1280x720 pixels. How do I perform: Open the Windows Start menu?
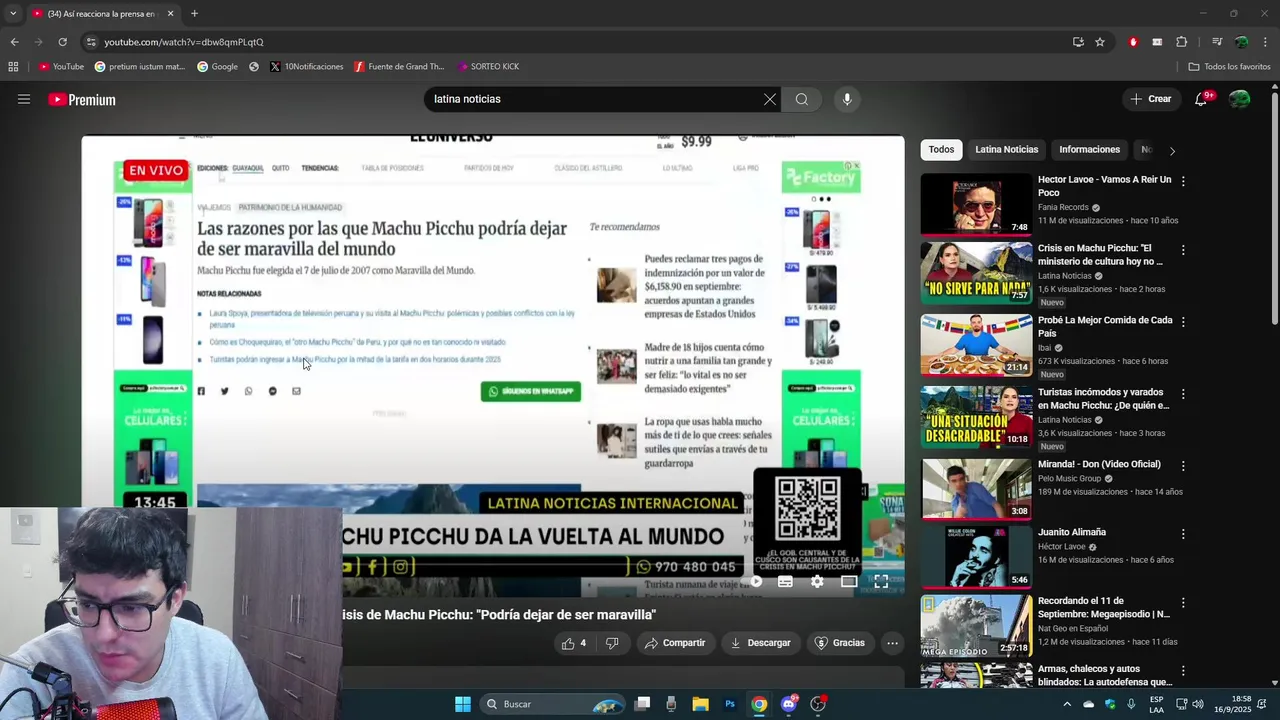[x=462, y=704]
